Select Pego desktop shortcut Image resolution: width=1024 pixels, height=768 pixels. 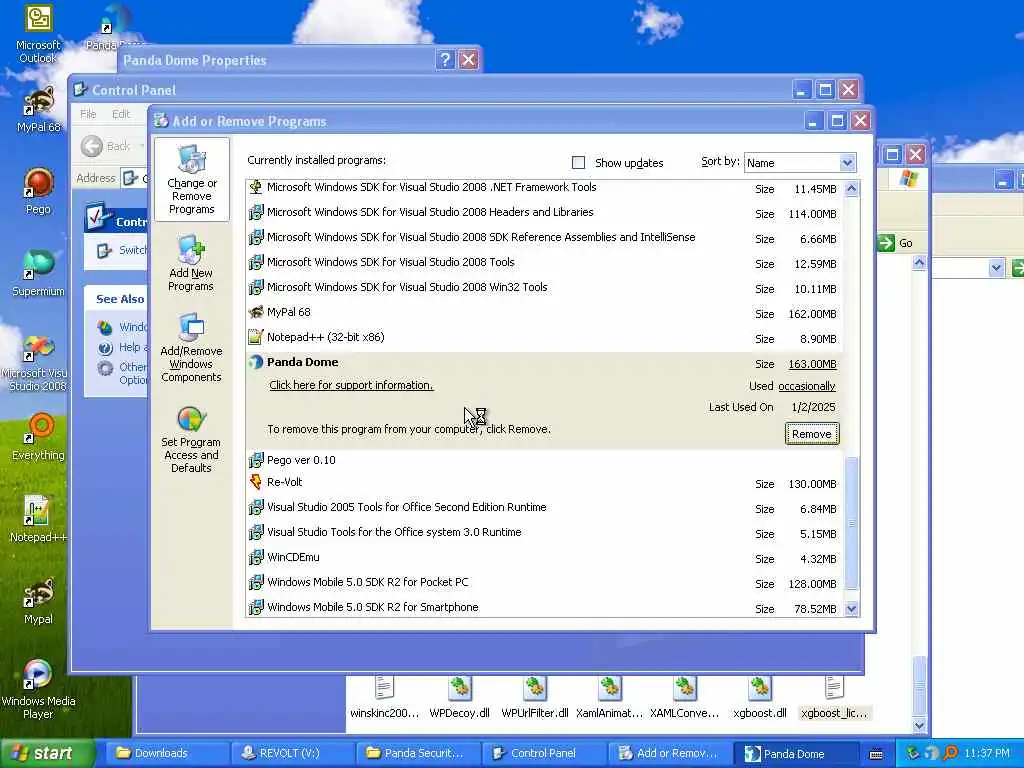click(39, 191)
